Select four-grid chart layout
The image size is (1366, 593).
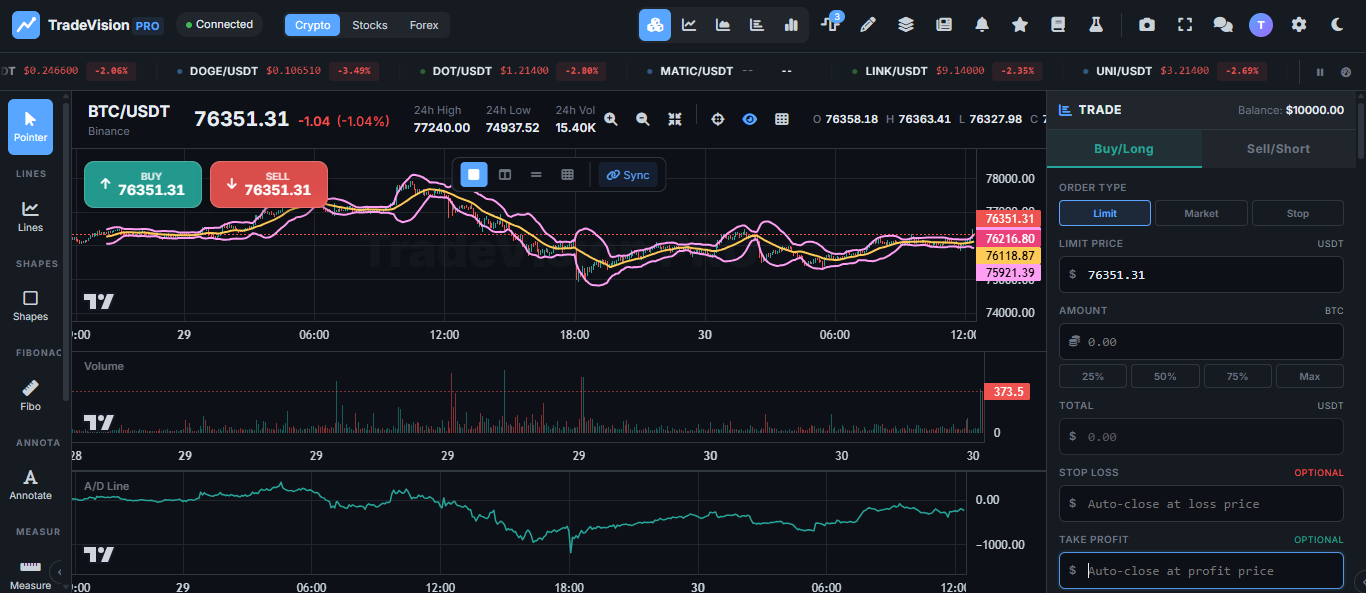(x=567, y=174)
